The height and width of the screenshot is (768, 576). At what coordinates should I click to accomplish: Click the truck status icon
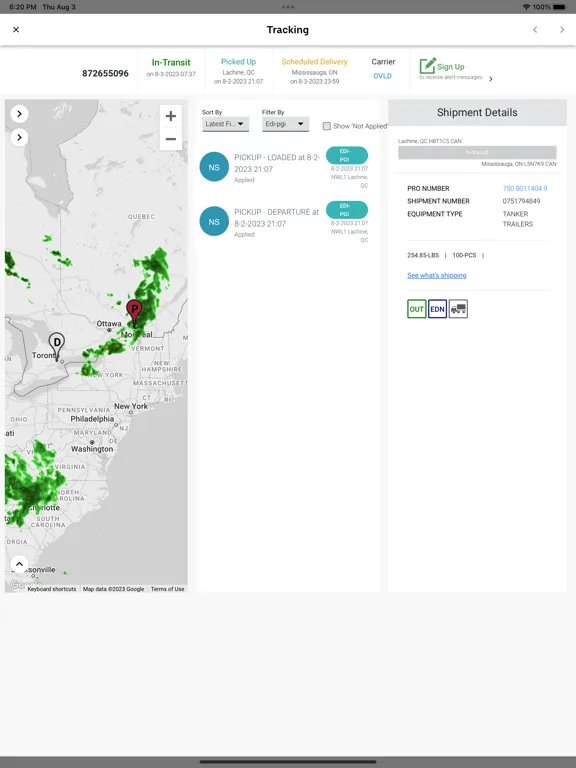coord(458,309)
